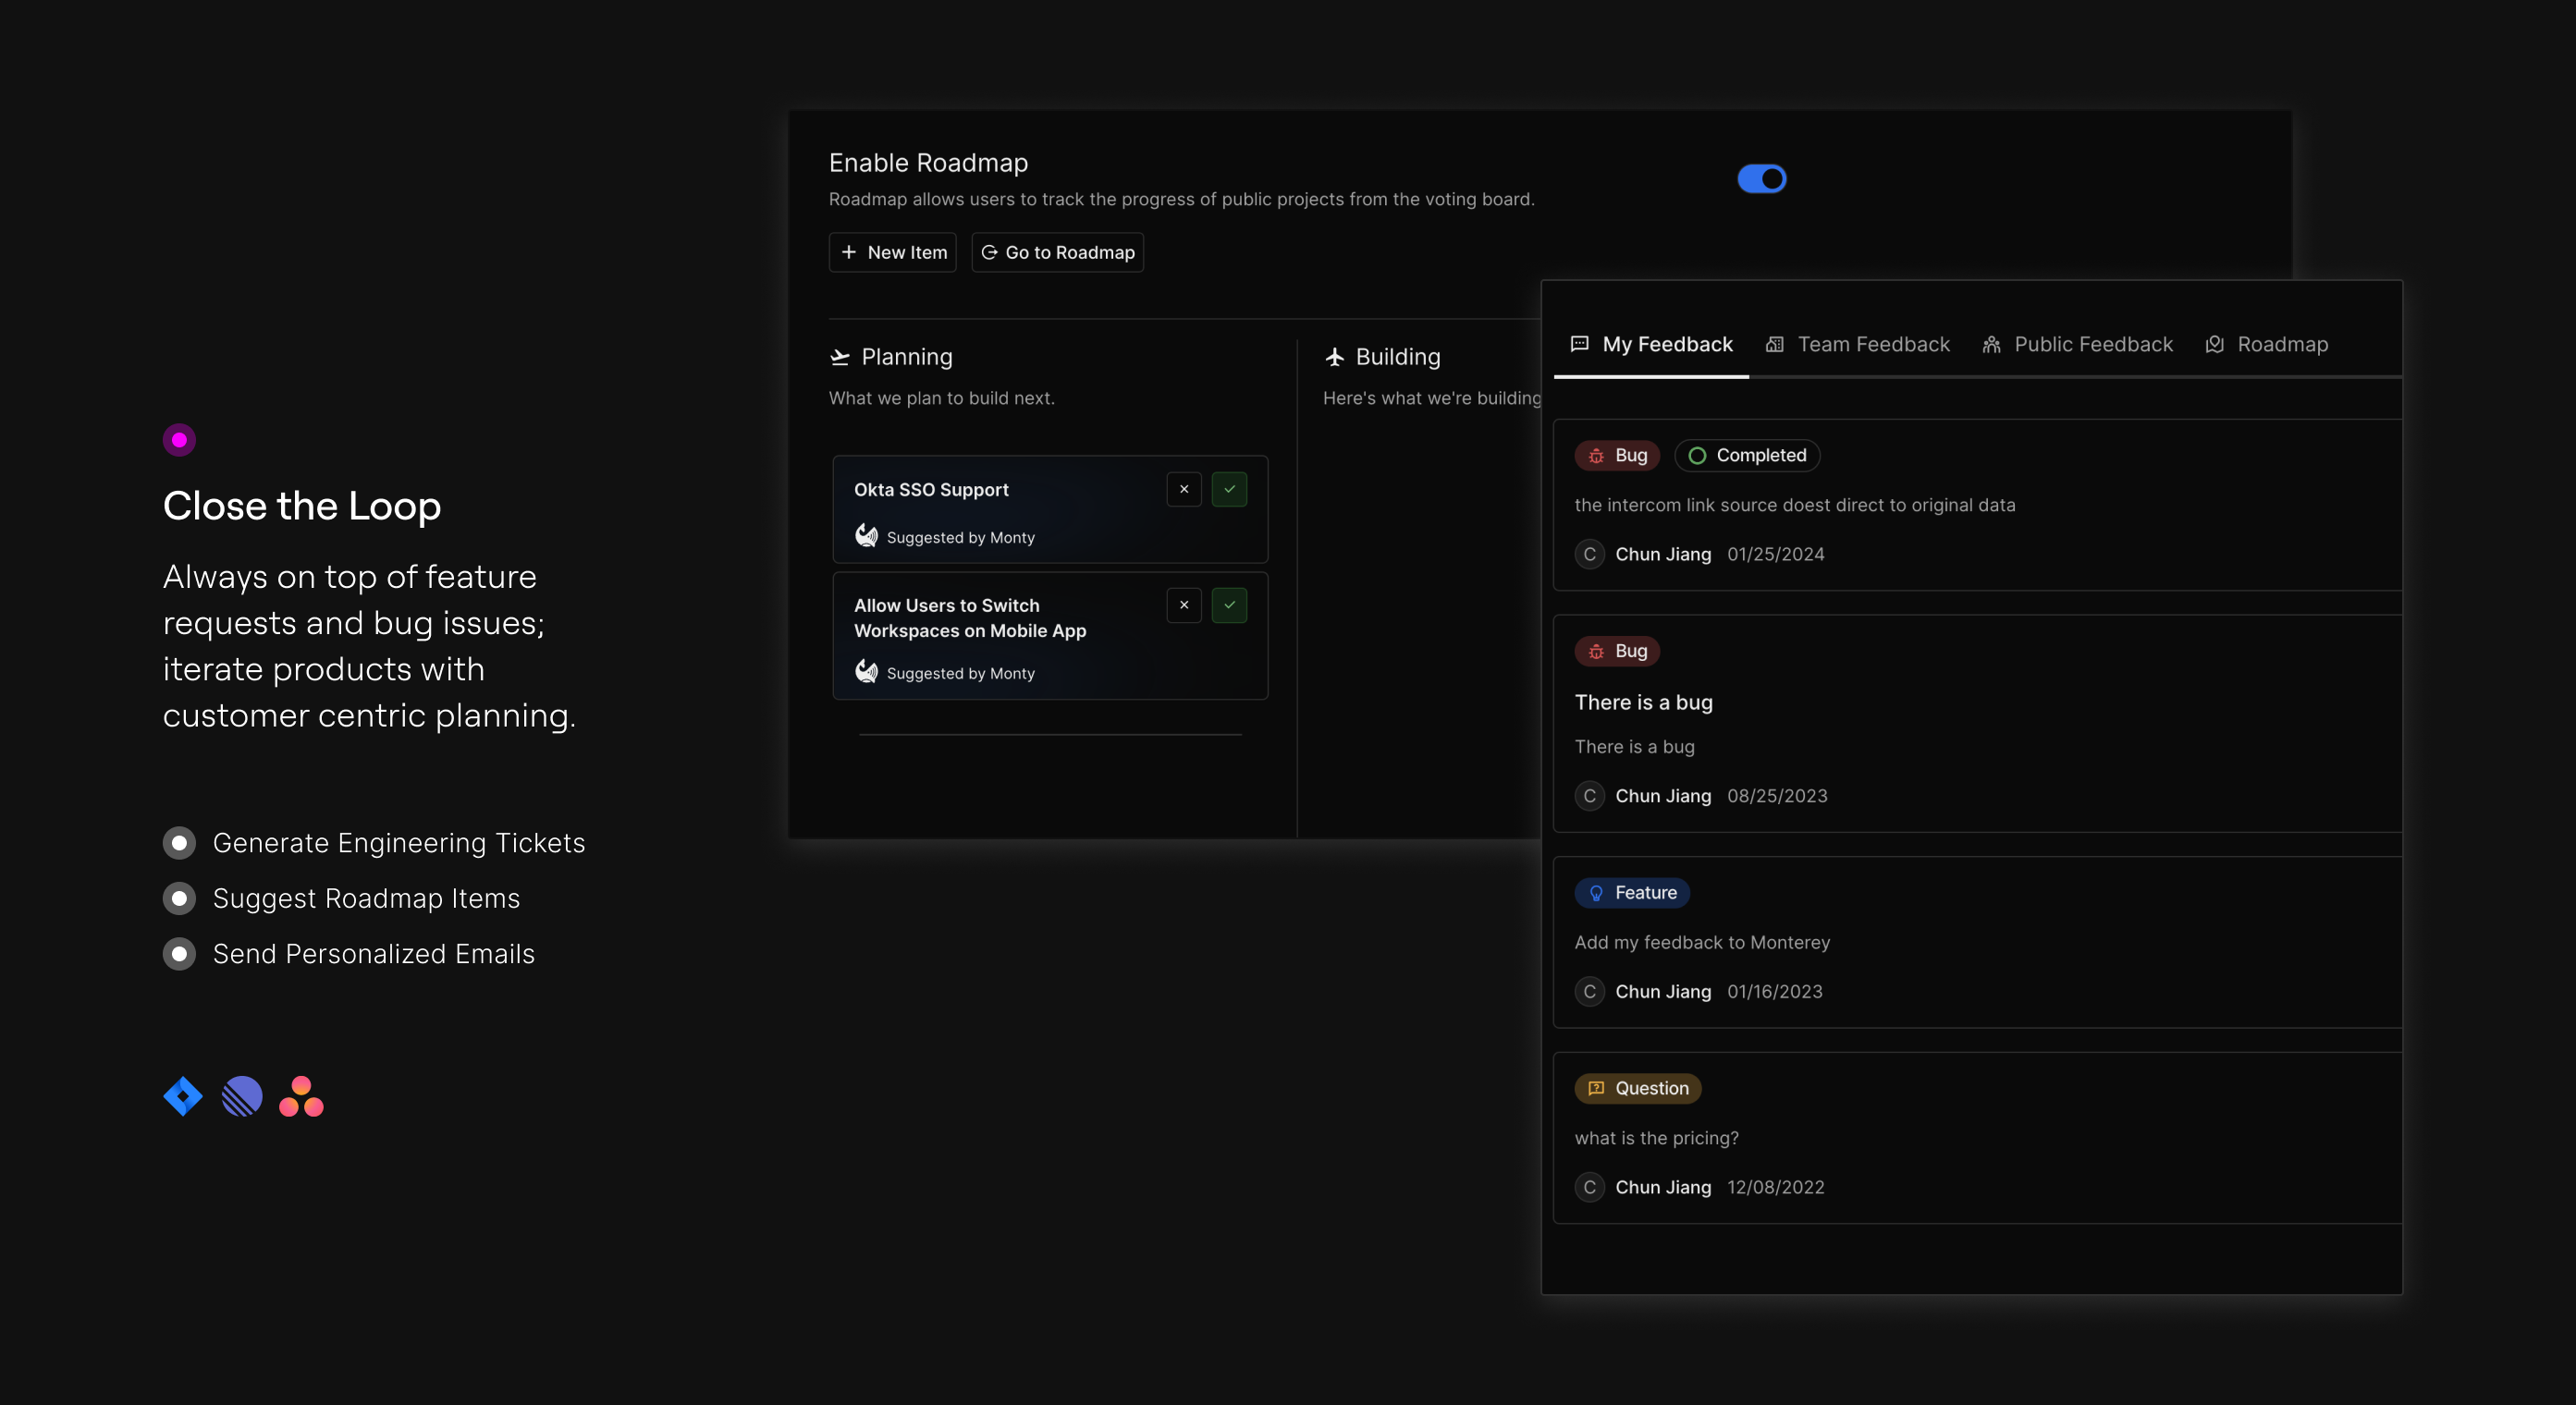Reject Allow Users to Switch Workspaces item

pos(1184,605)
